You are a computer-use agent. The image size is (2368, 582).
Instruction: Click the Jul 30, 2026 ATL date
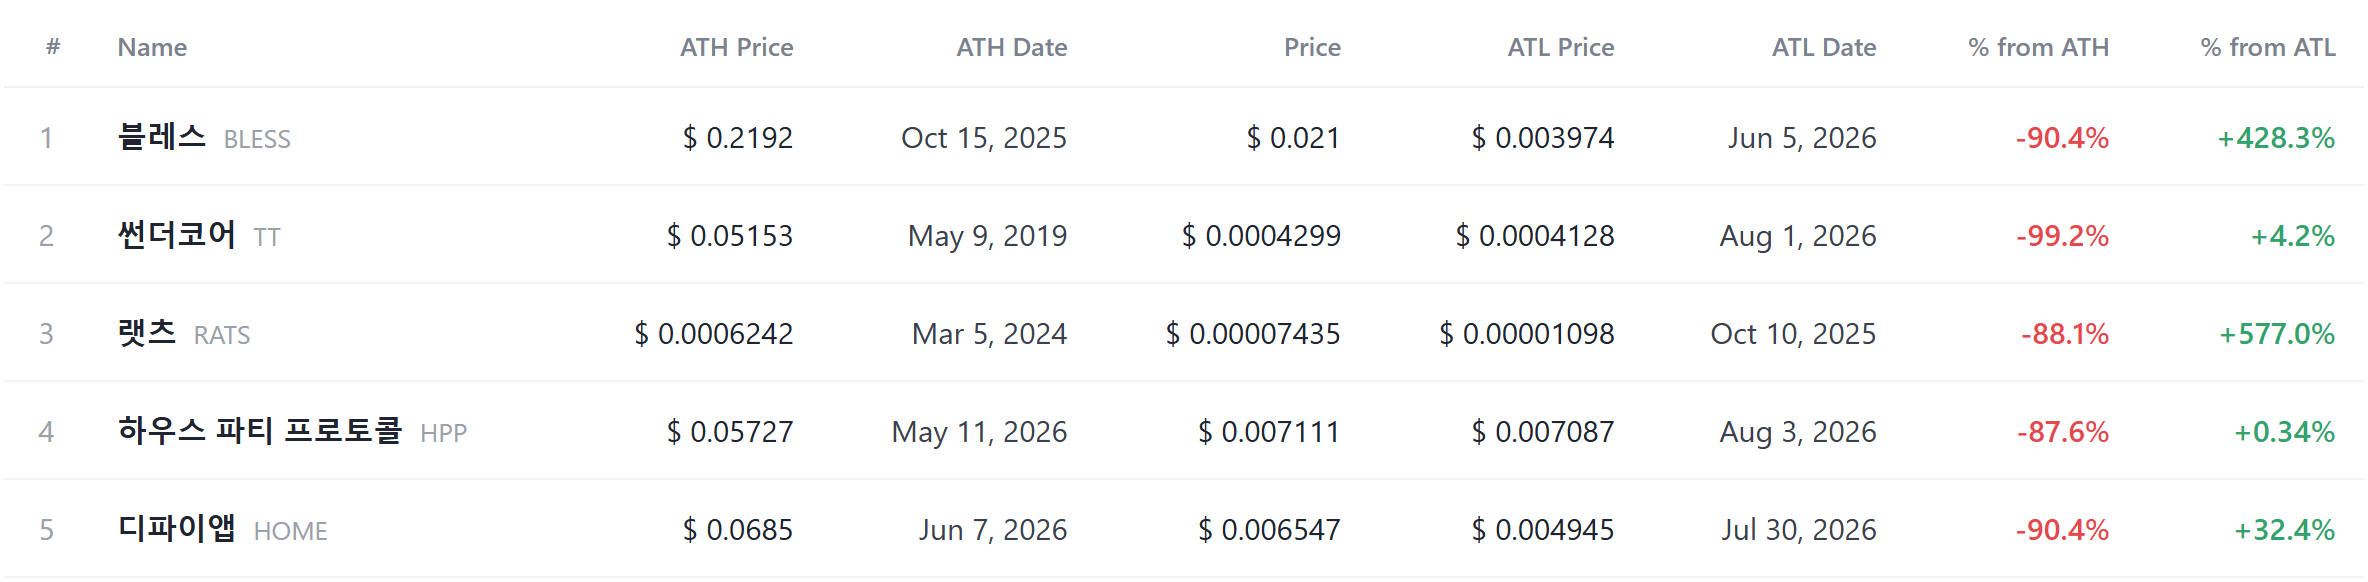(1798, 529)
